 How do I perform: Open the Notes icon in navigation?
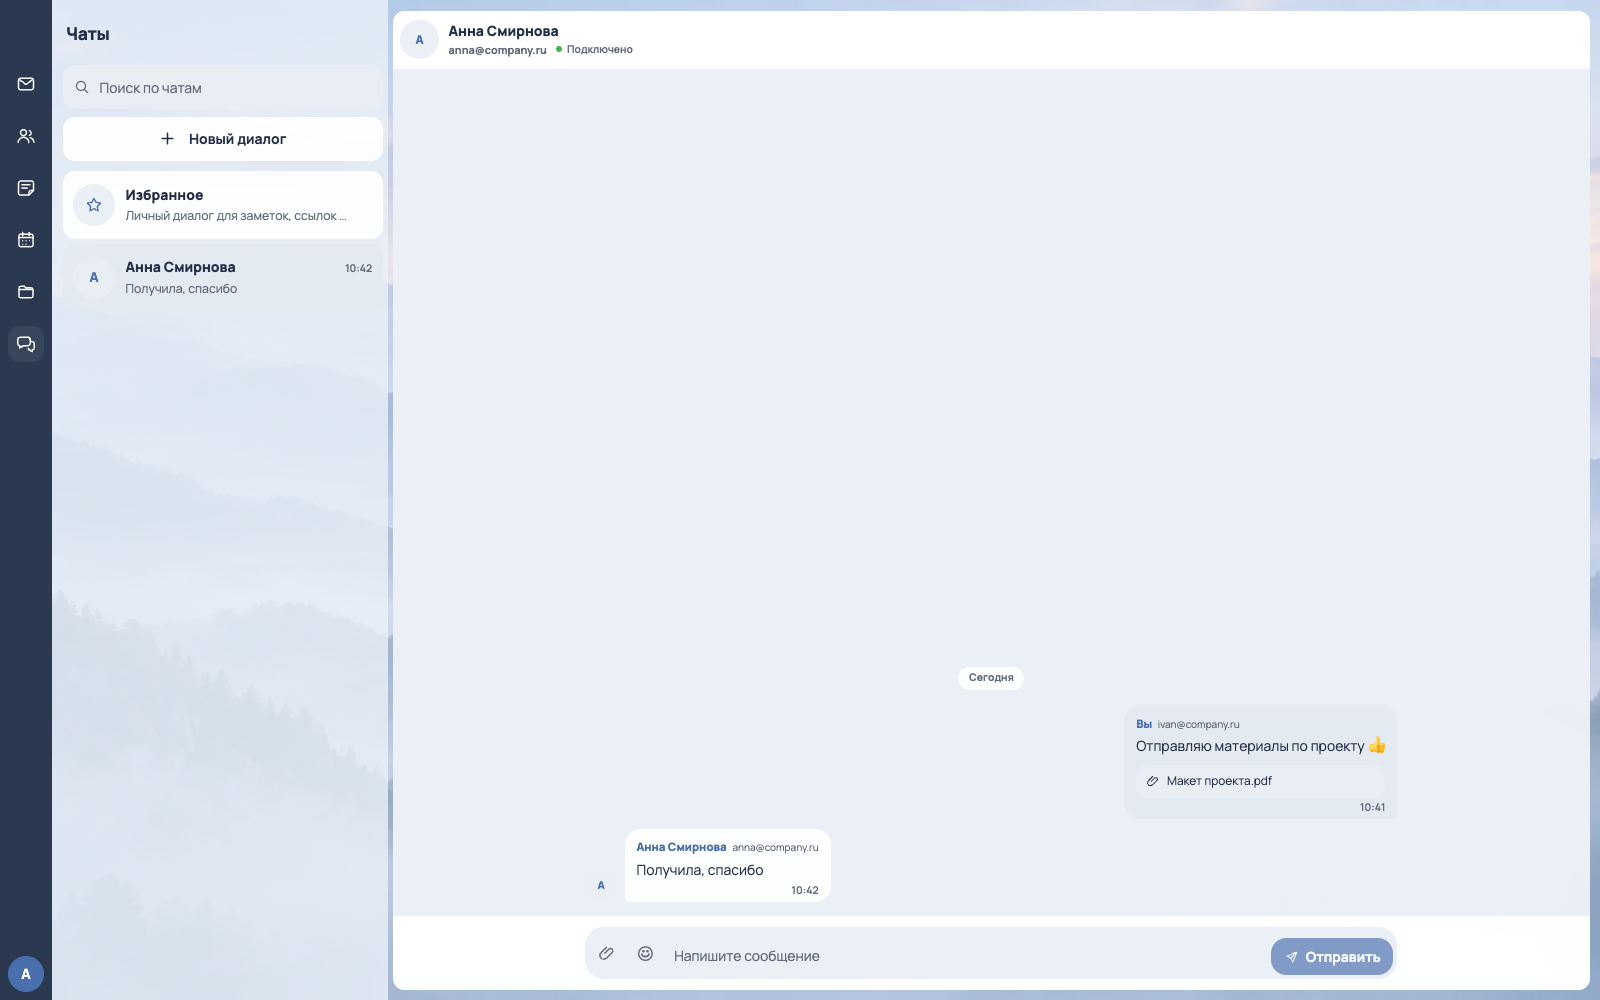coord(26,188)
